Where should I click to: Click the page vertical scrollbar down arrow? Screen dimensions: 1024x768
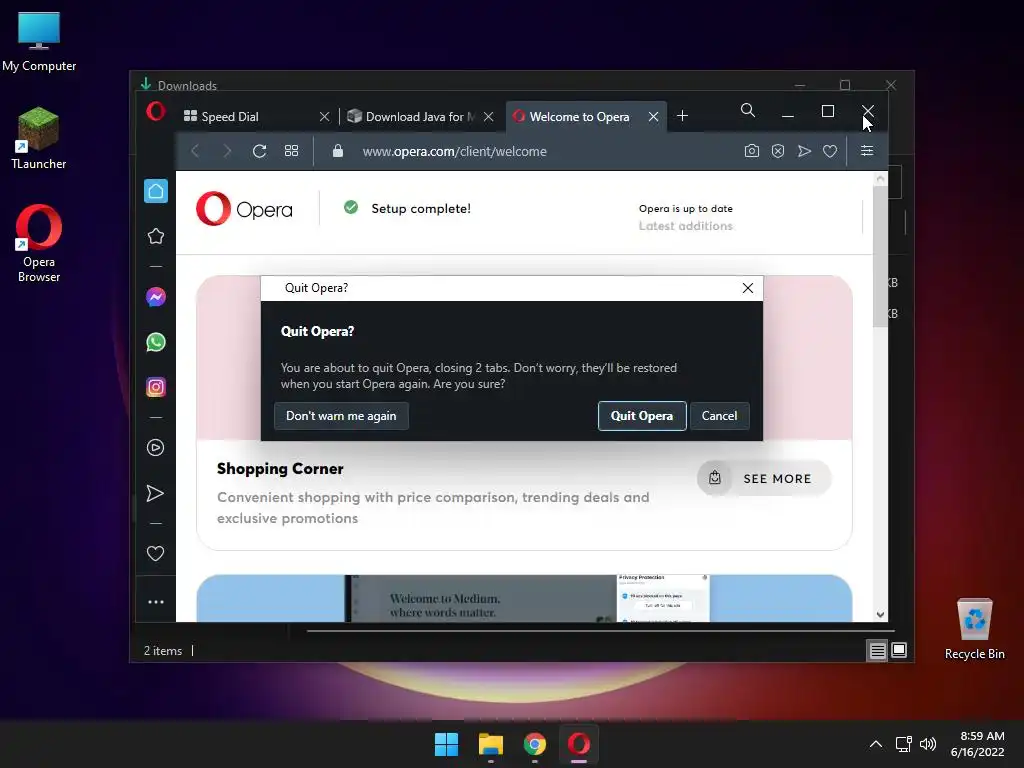coord(880,615)
